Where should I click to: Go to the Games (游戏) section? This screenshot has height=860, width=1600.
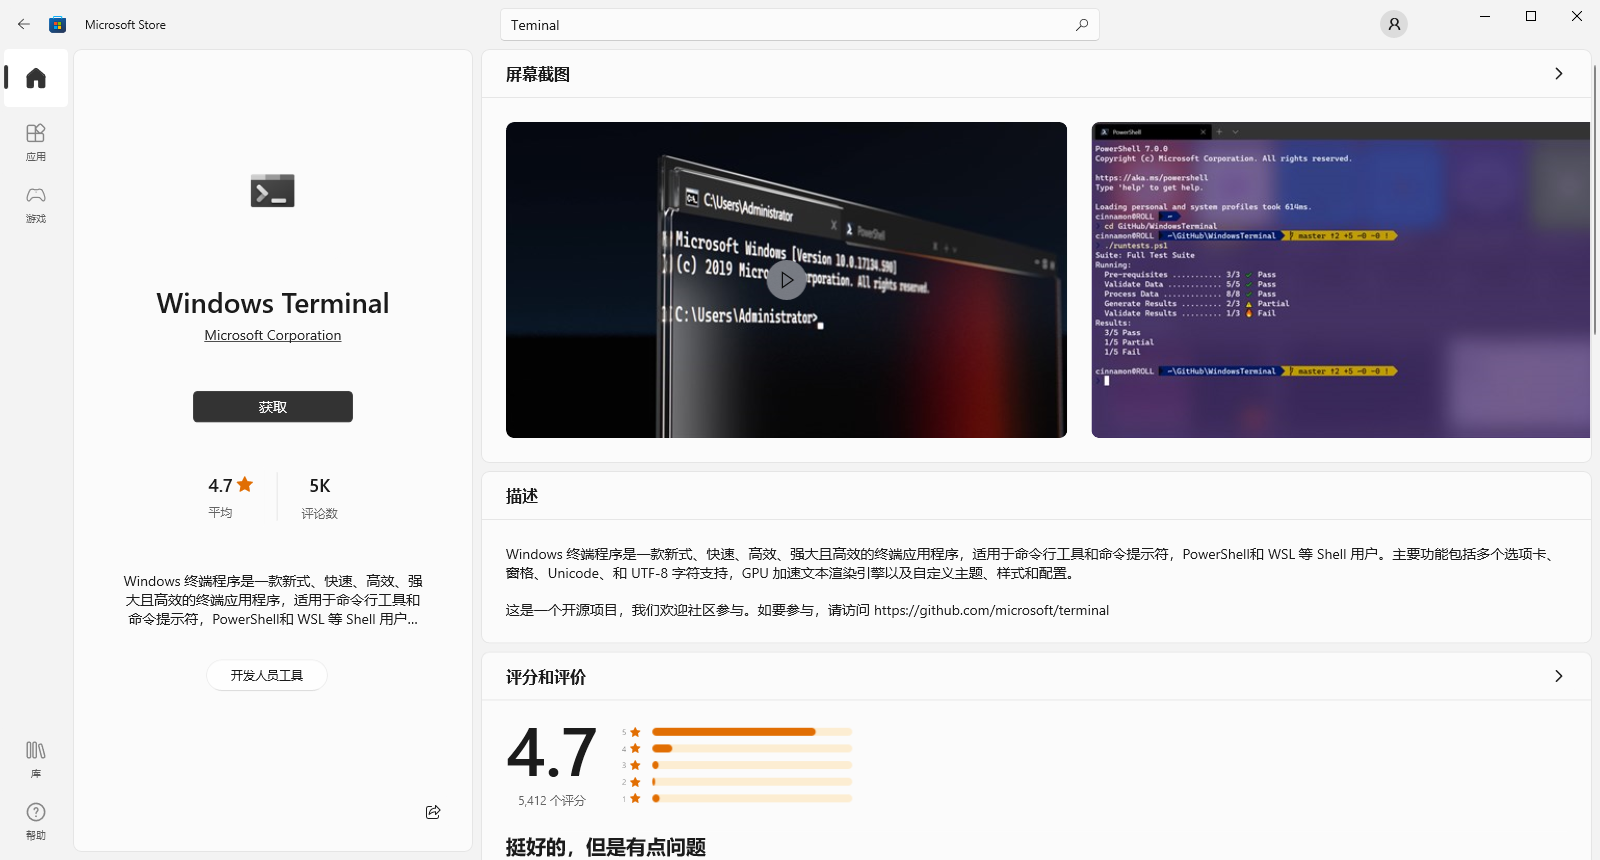point(36,203)
